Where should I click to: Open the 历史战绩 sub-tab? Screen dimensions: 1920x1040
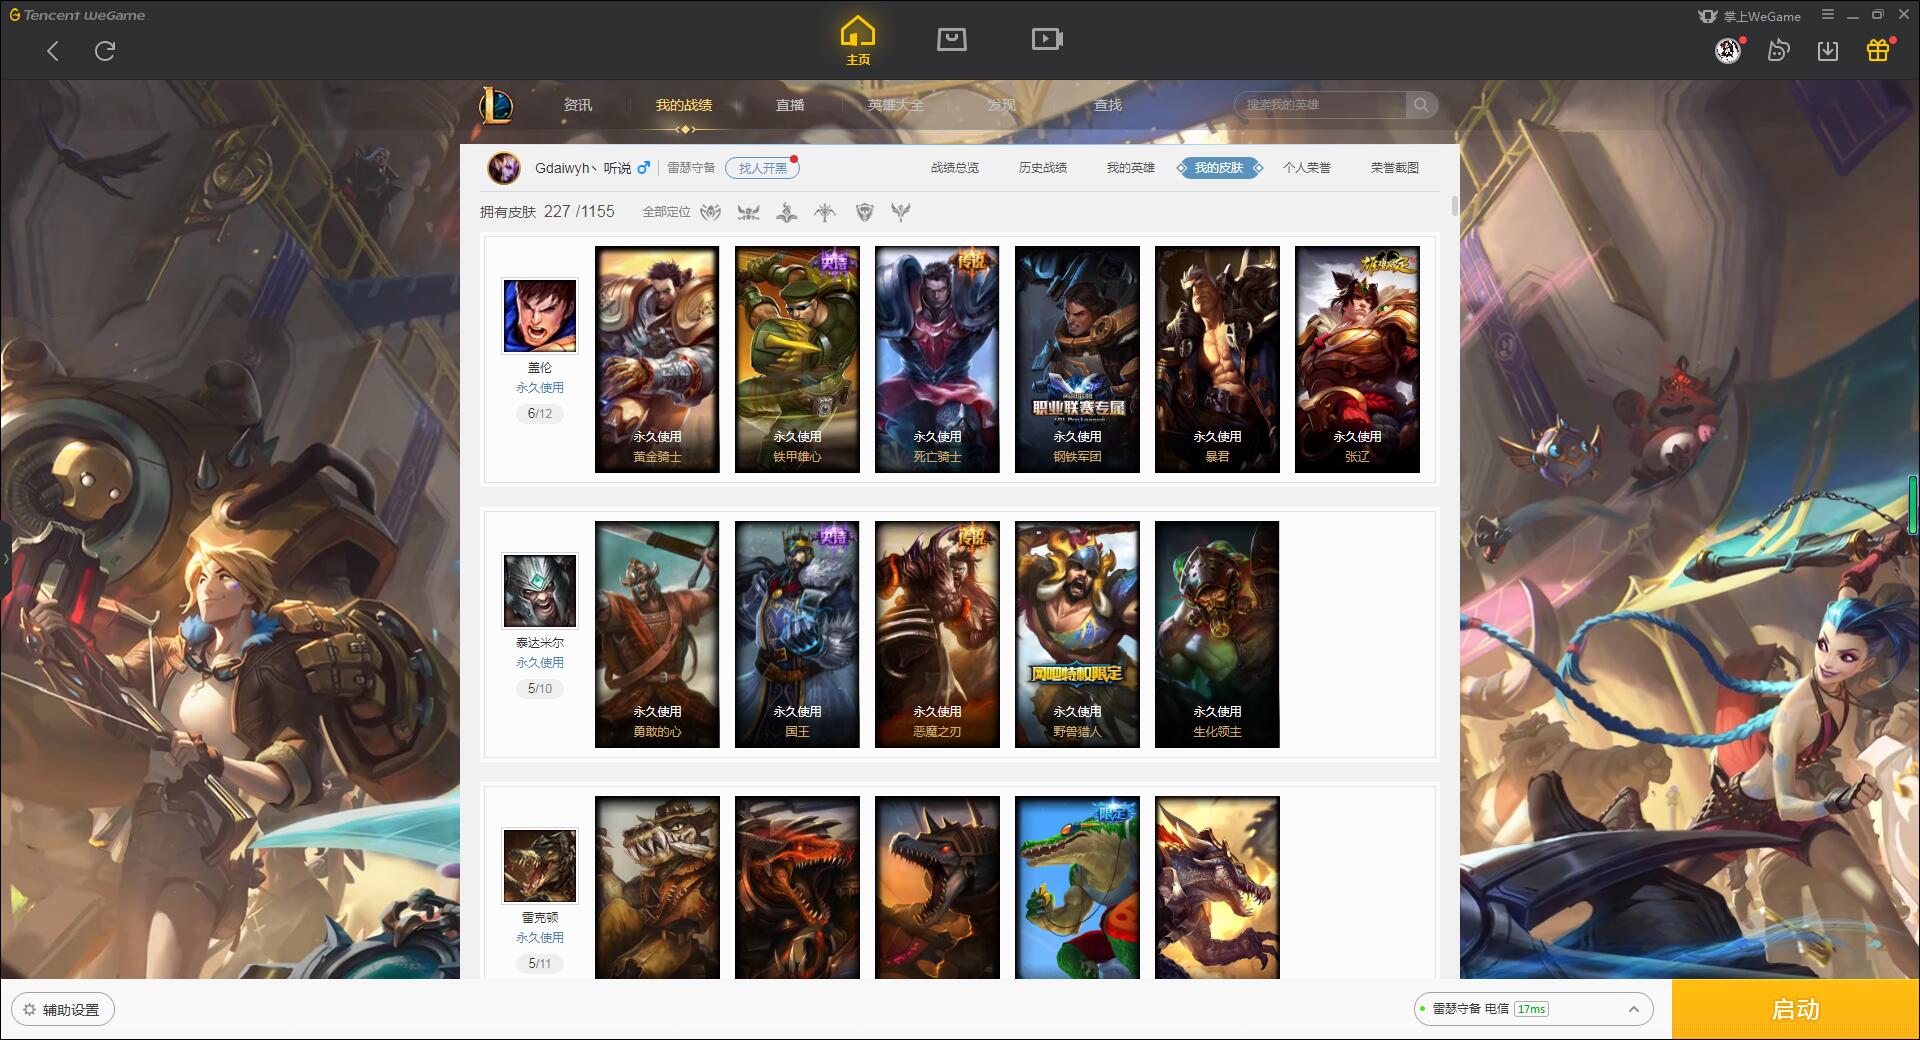[1043, 168]
